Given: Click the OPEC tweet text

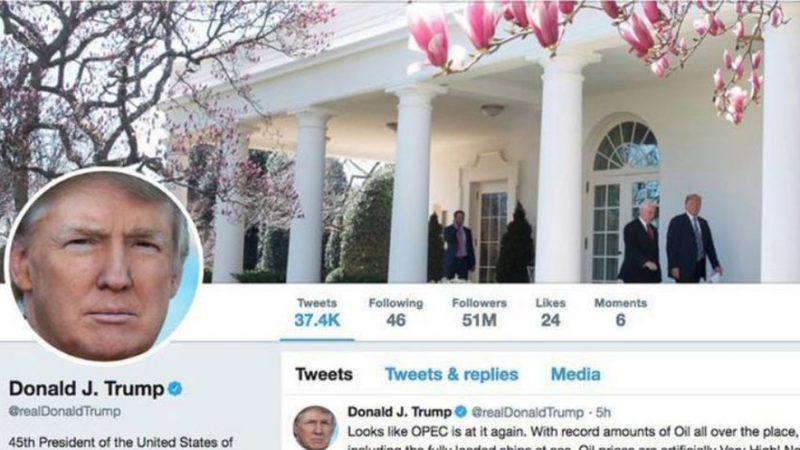Looking at the screenshot, I should 573,438.
